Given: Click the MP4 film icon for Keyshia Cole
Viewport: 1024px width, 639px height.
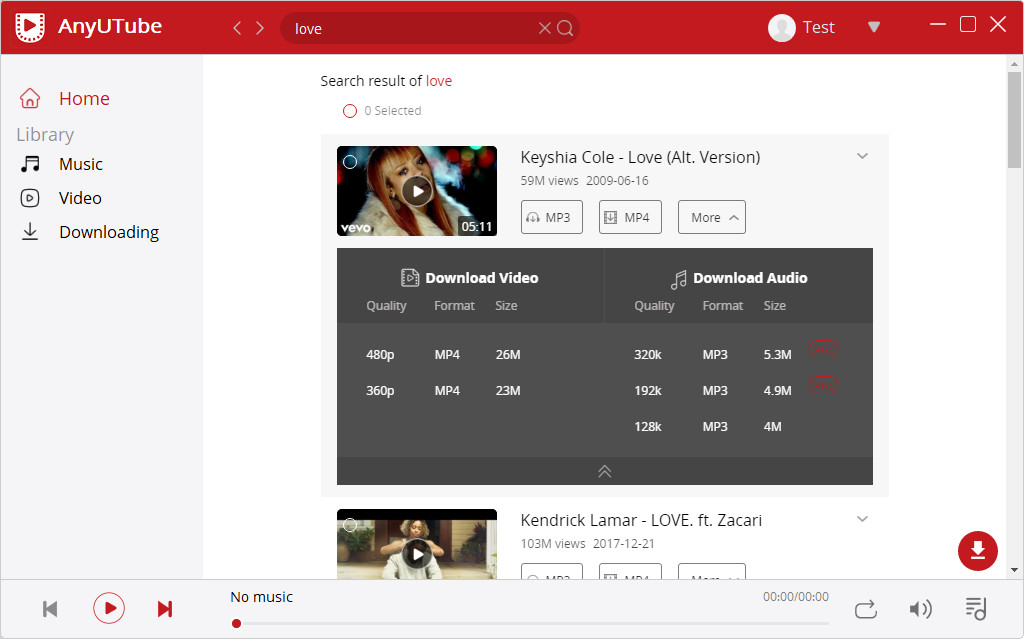Looking at the screenshot, I should 611,218.
